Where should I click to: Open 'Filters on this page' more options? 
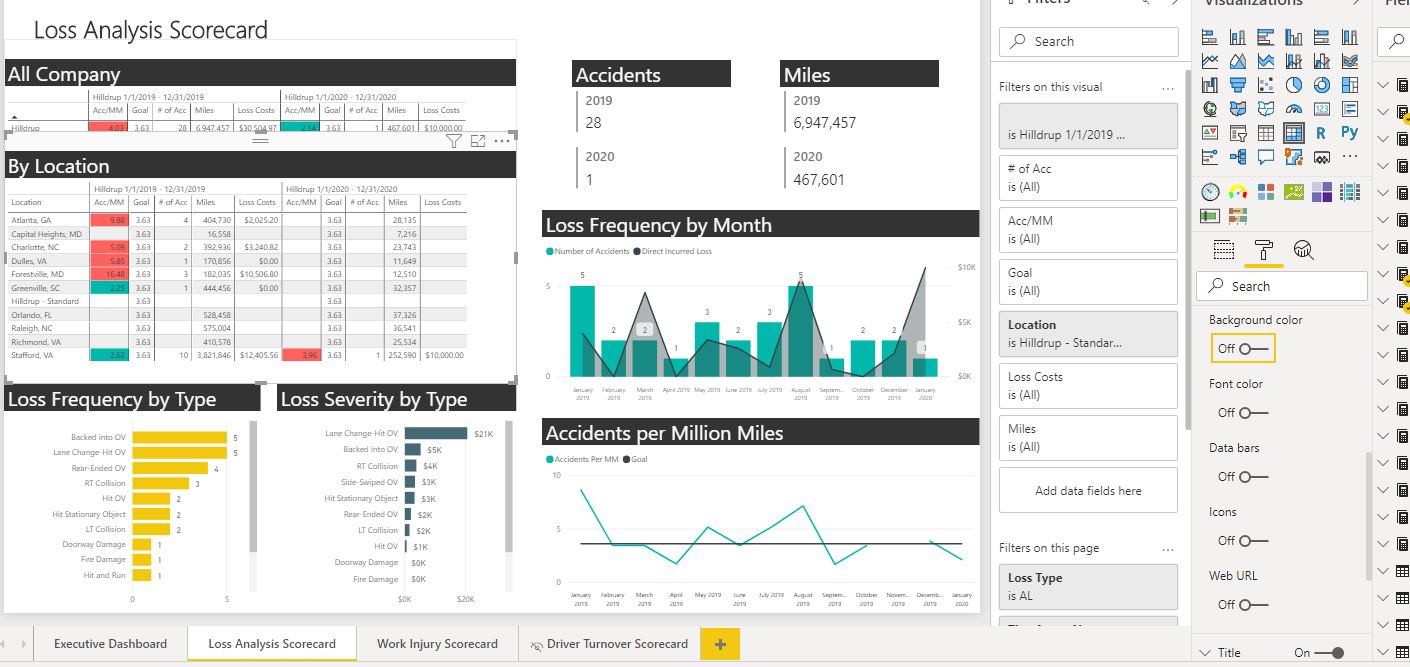(1167, 549)
